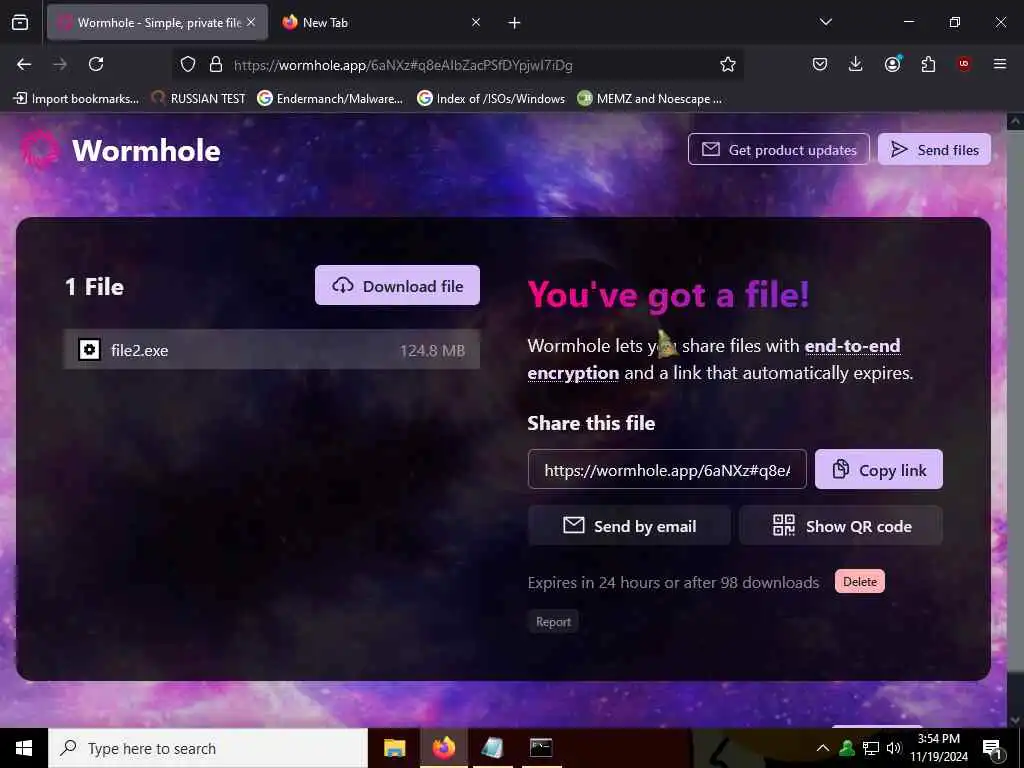Viewport: 1024px width, 768px height.
Task: Open the Firefox downloads panel
Action: (x=856, y=64)
